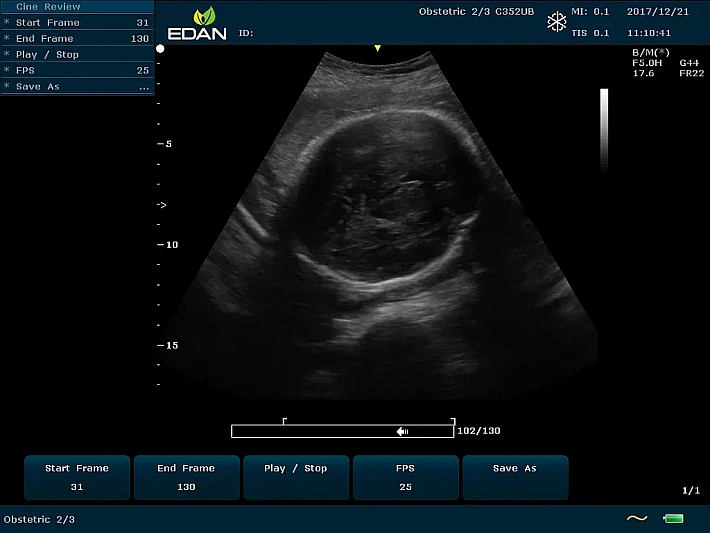Click the ellipsis beside Save As in the menu
This screenshot has height=533, width=710.
144,88
